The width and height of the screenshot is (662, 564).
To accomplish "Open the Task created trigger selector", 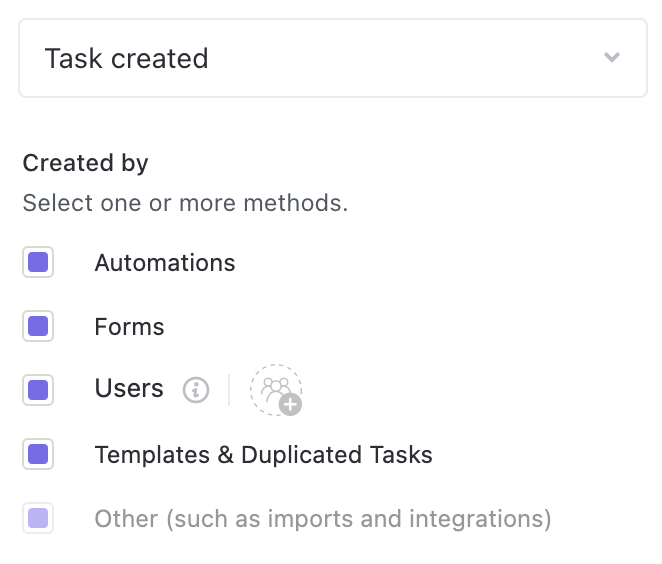I will pos(332,58).
